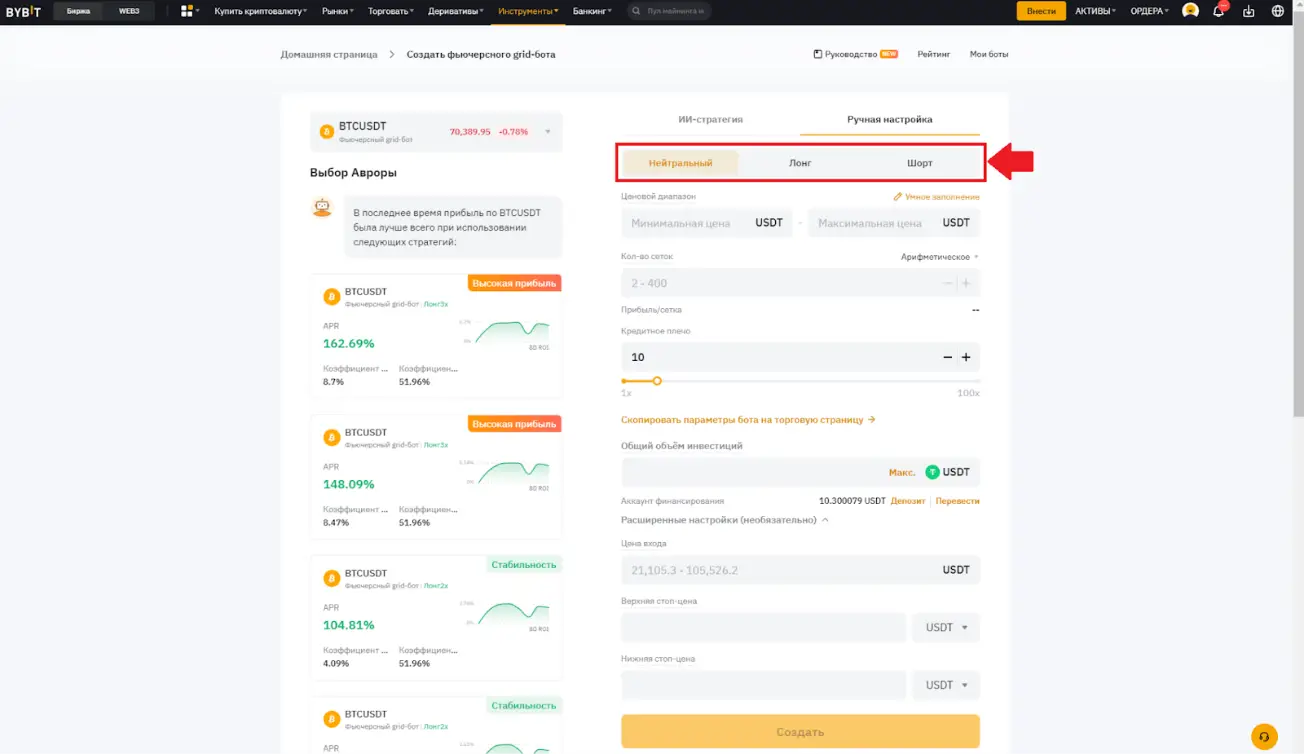Open the app download icon

tap(1247, 11)
